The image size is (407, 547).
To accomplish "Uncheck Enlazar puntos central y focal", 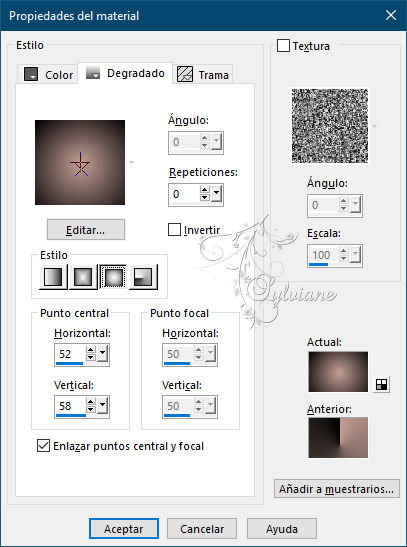I will 43,445.
